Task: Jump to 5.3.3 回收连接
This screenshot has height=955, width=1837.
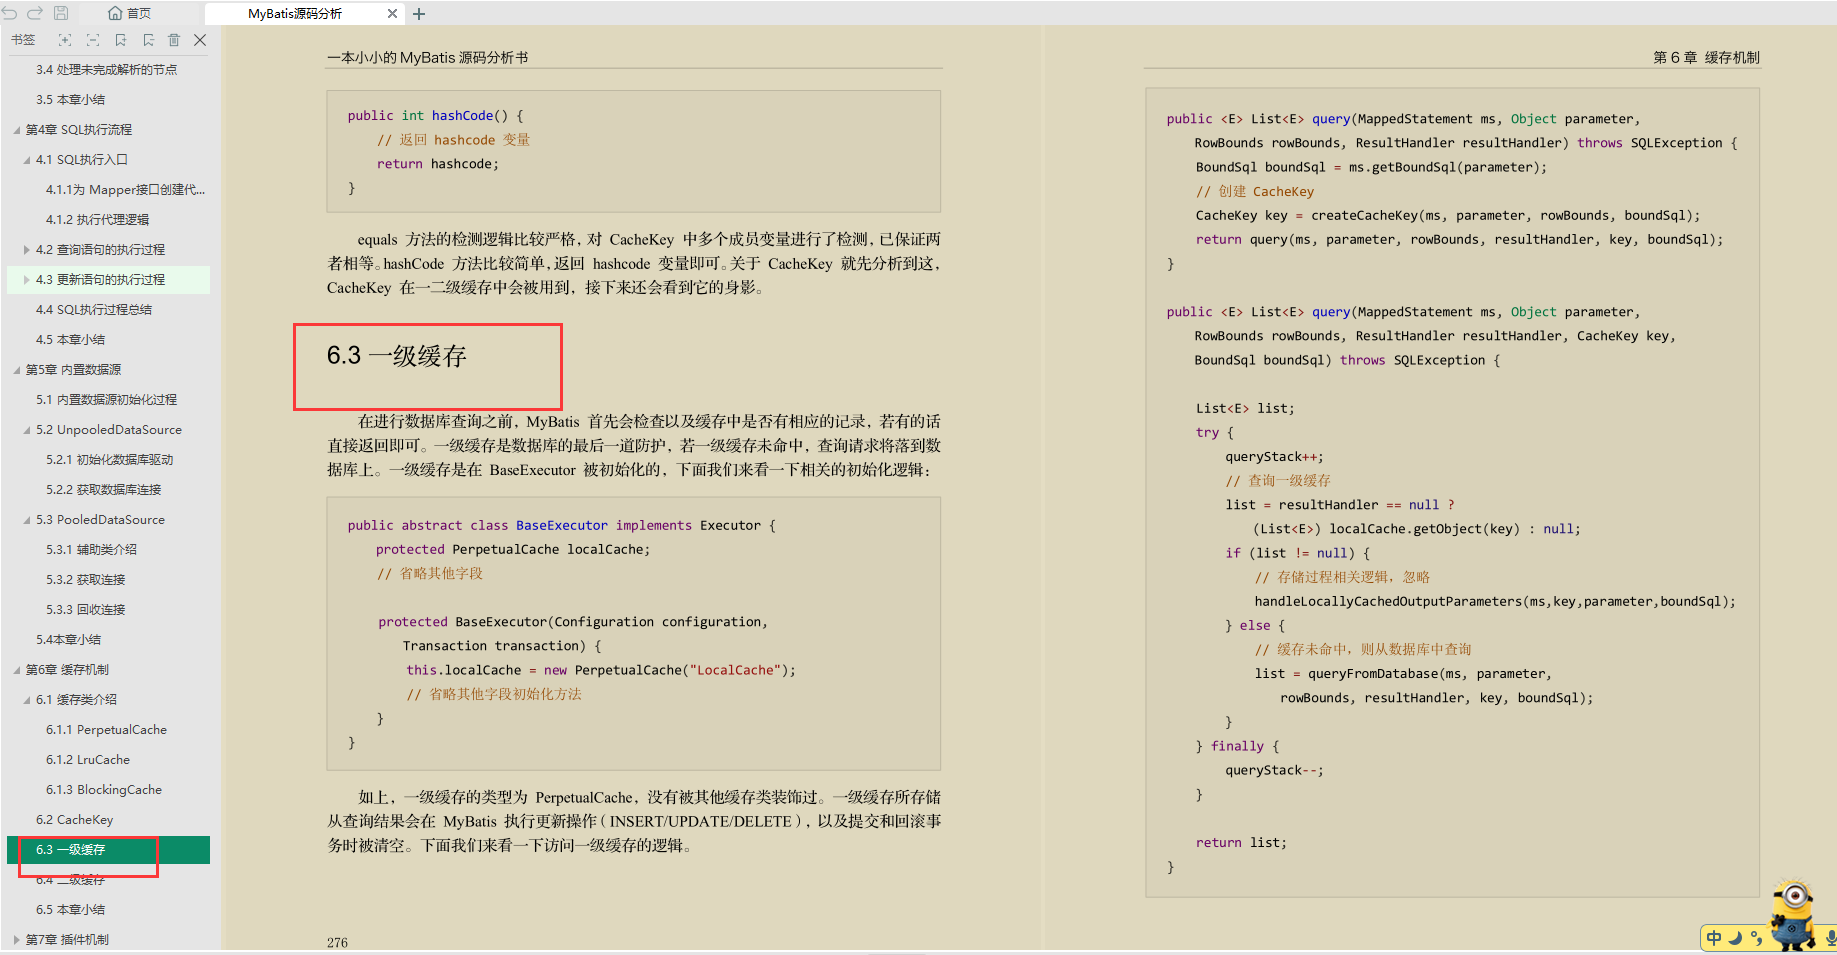Action: tap(85, 610)
